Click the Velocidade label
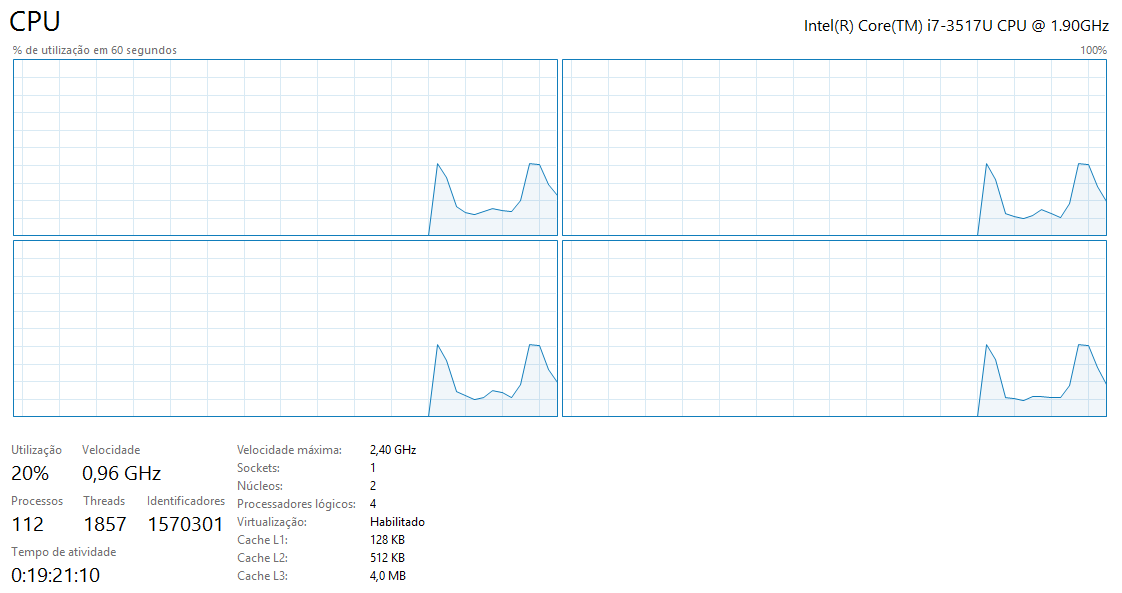The image size is (1122, 593). (x=111, y=450)
